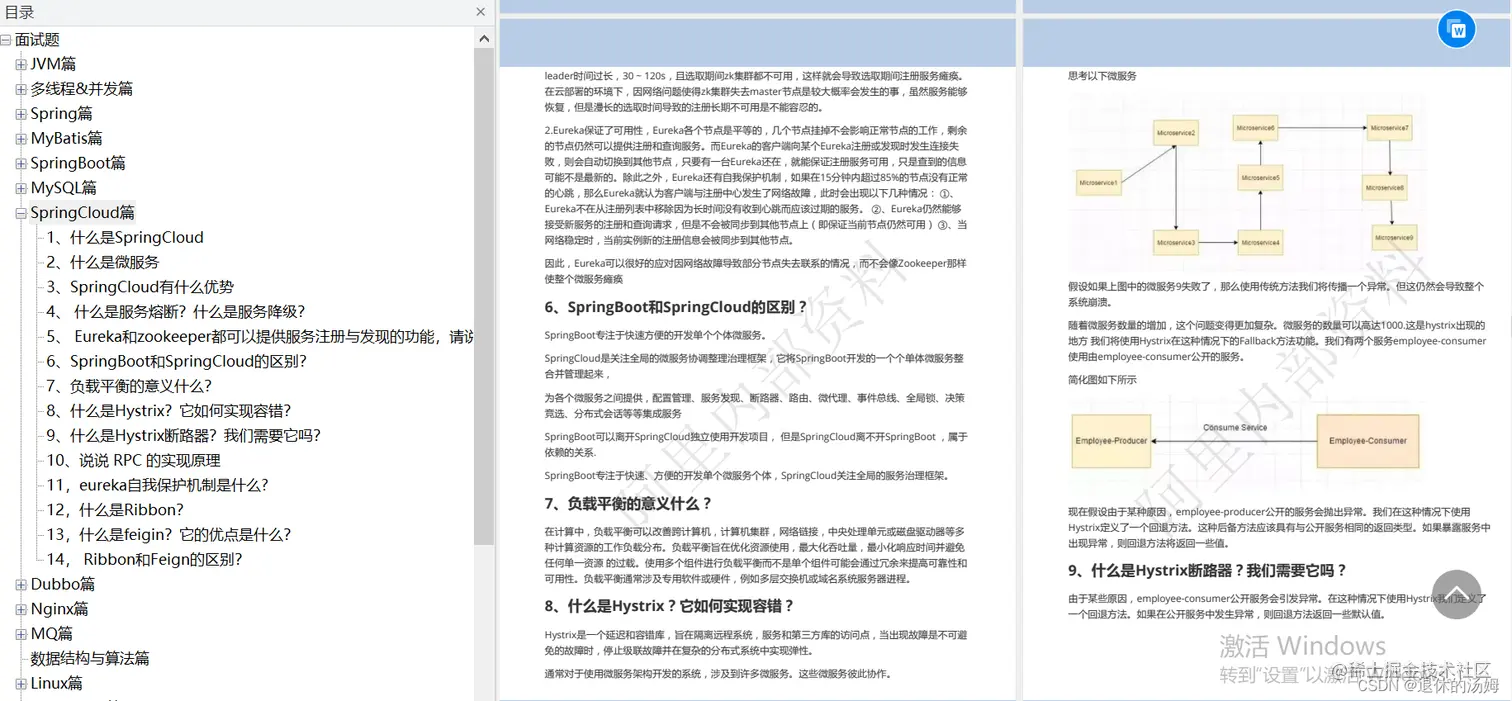This screenshot has width=1512, height=701.
Task: Open outline item 12、什么是Ribbon
Action: [113, 510]
